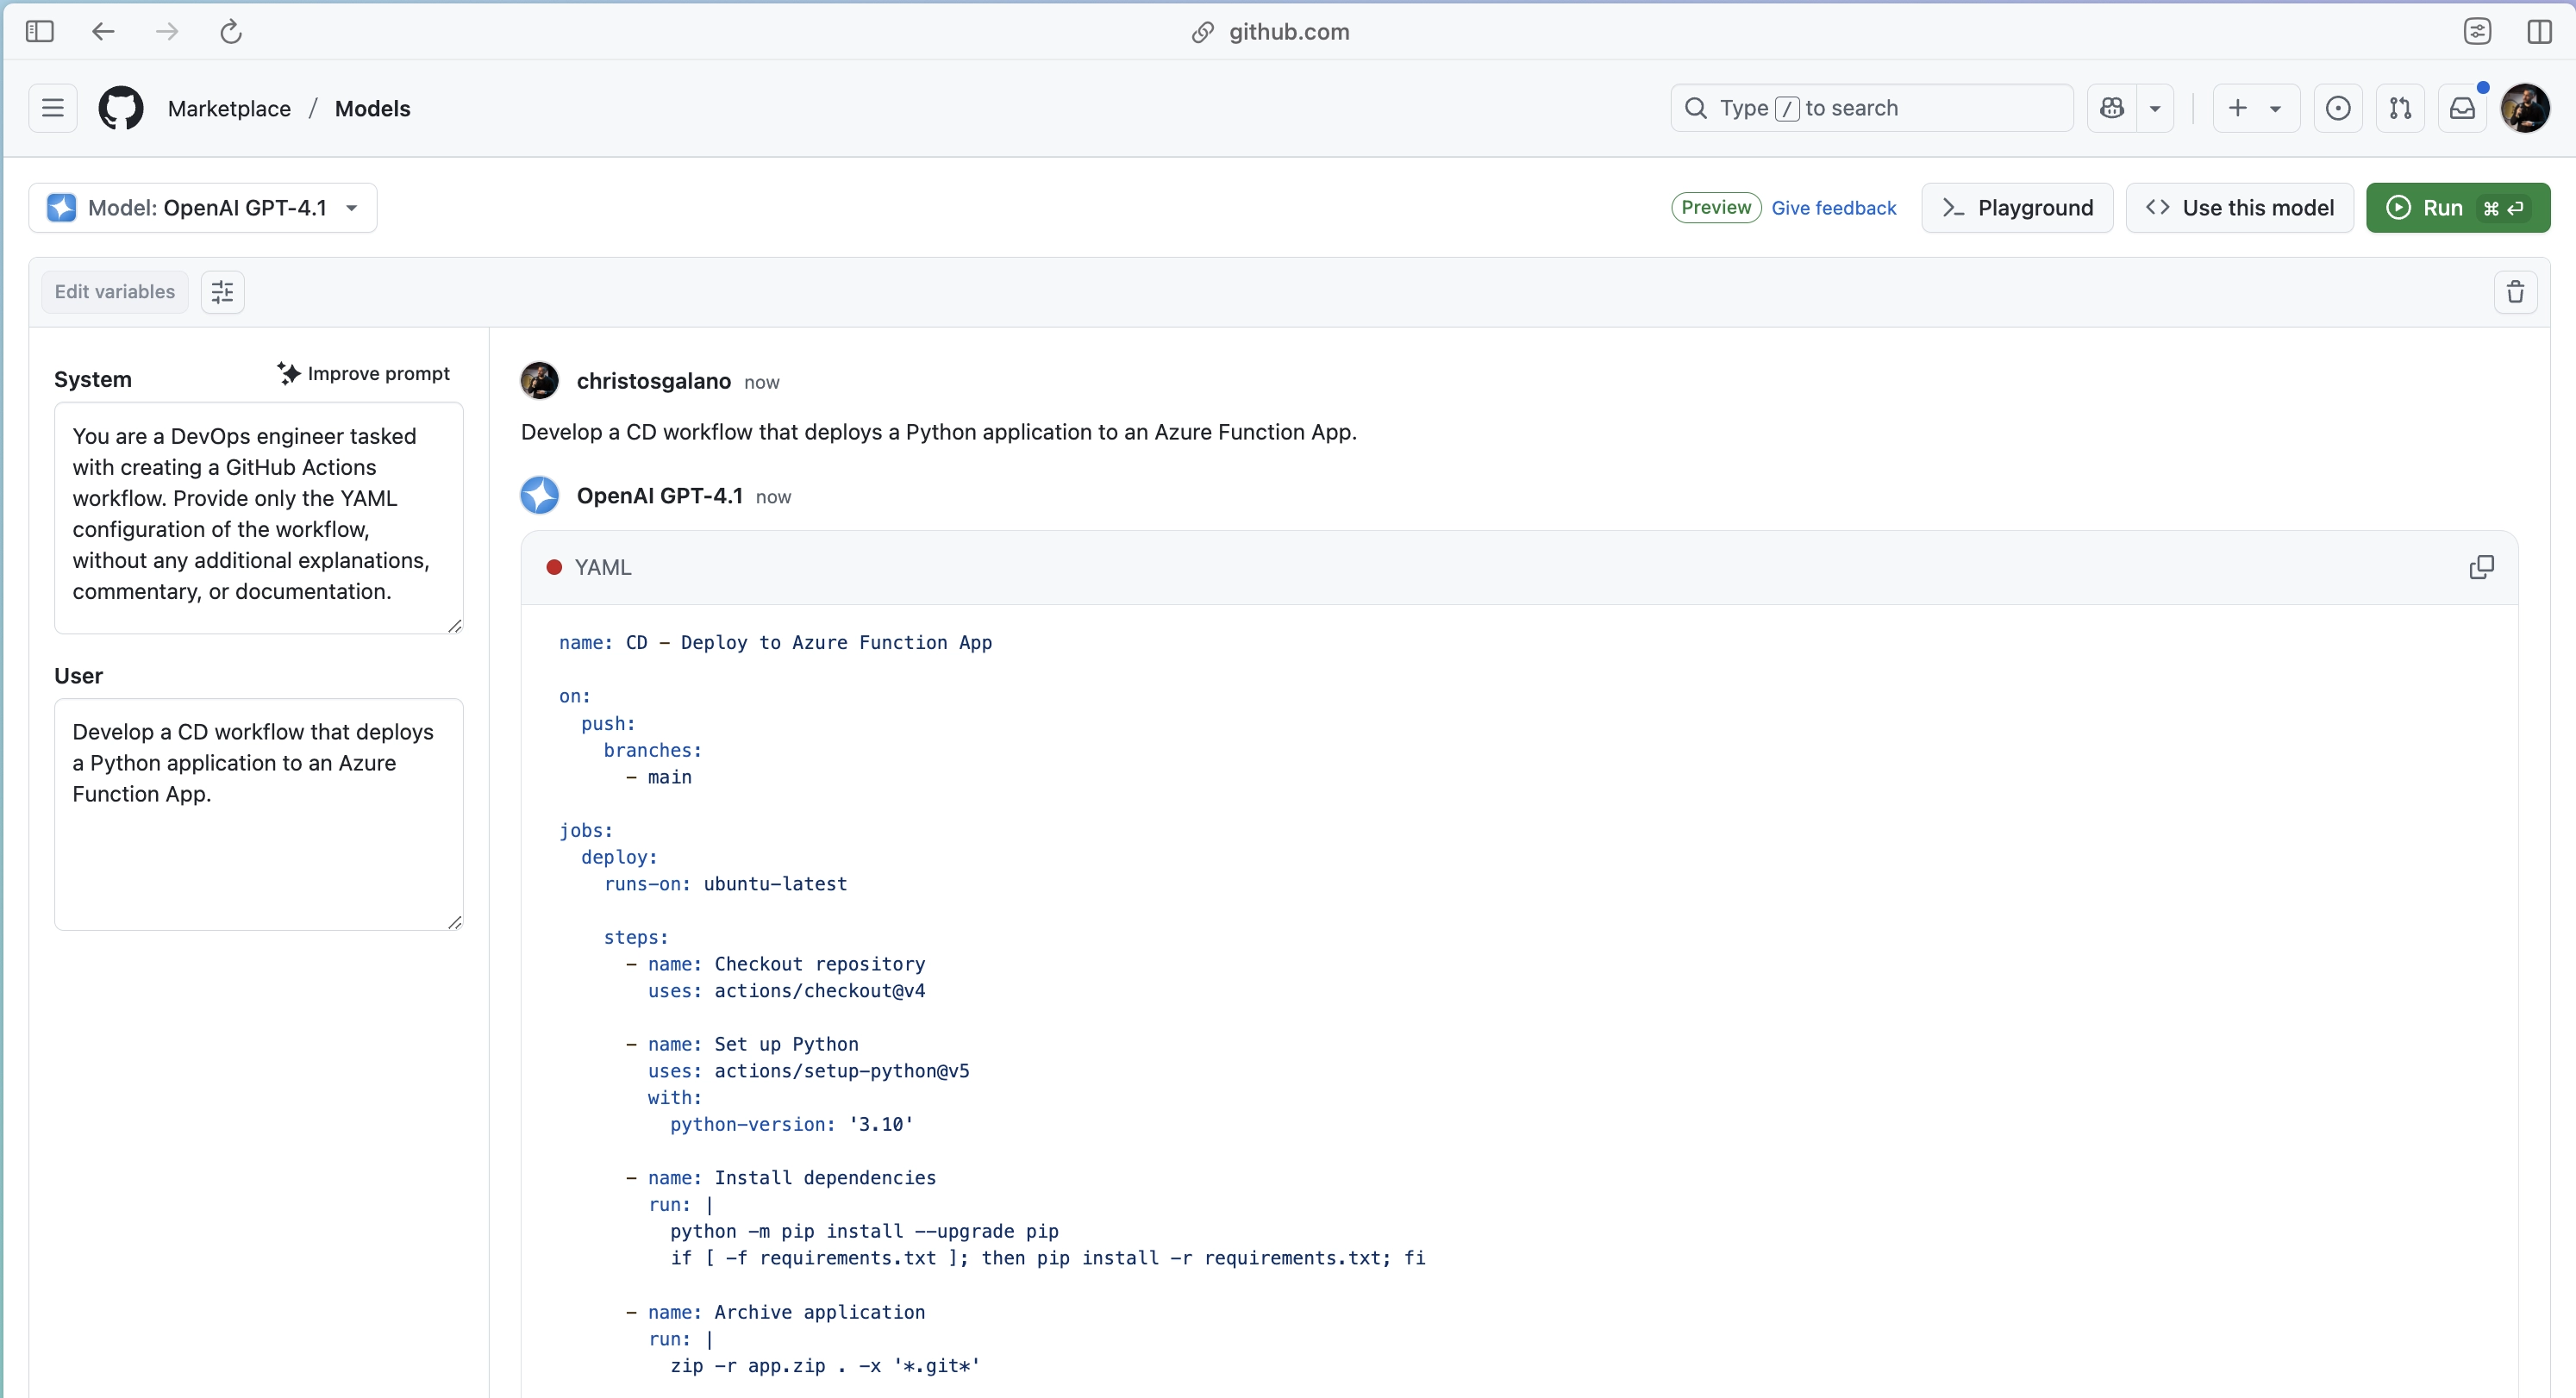Open the GitHub hamburger navigation menu
Viewport: 2576px width, 1398px height.
(x=53, y=108)
